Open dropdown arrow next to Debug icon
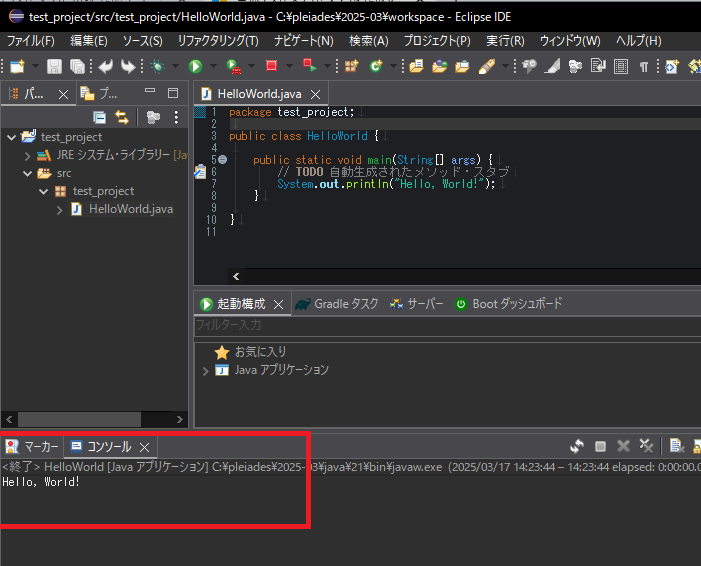This screenshot has height=566, width=701. click(175, 67)
